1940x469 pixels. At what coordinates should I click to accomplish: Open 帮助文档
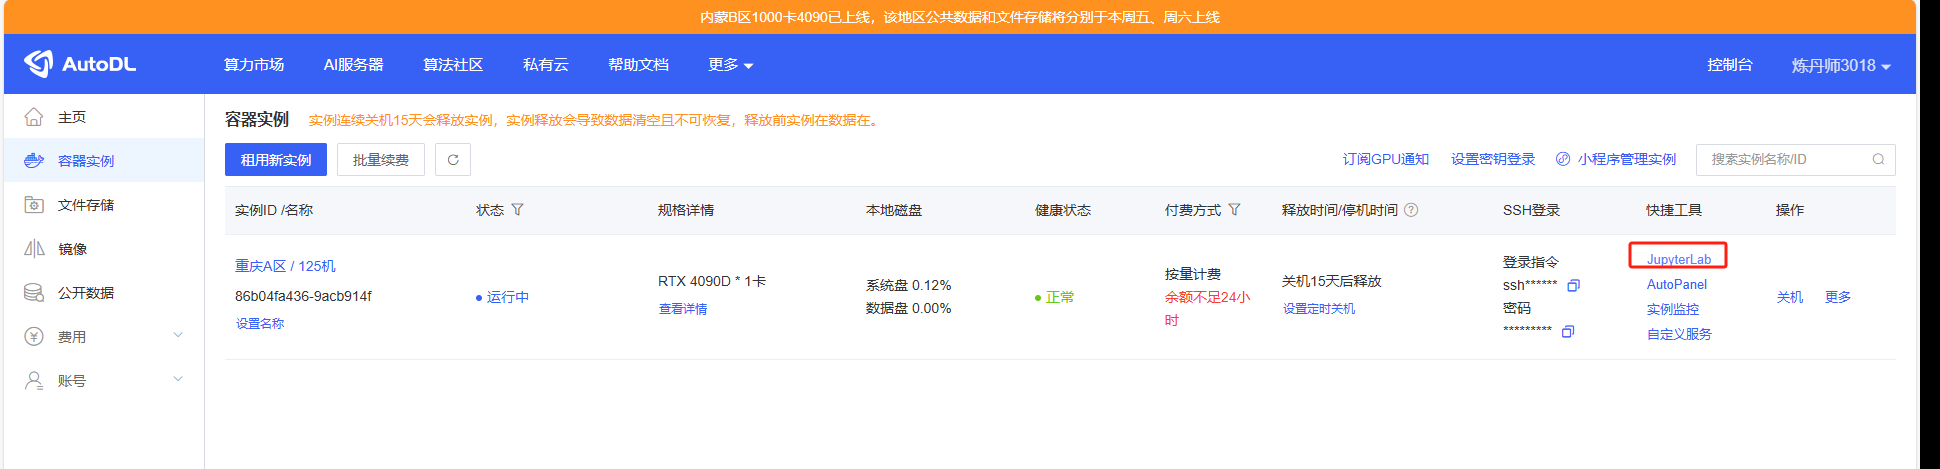tap(638, 65)
